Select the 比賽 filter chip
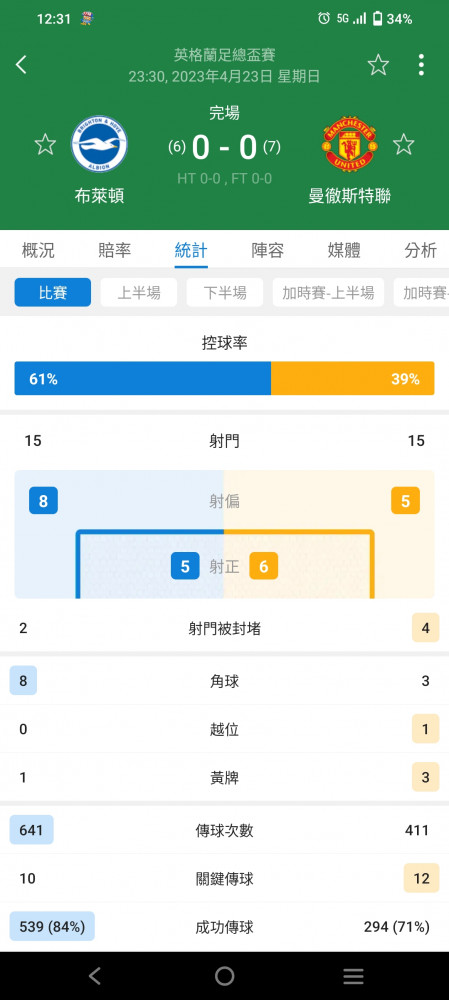The image size is (449, 1000). pos(53,293)
